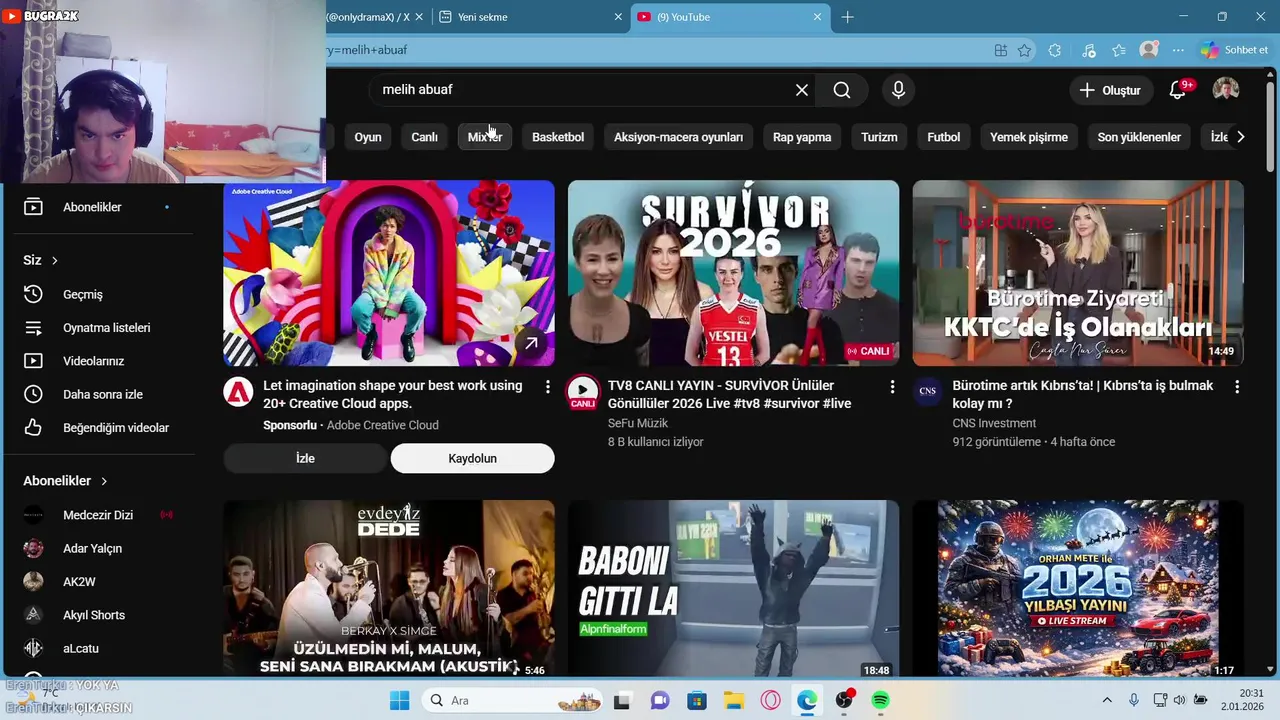
Task: Open CNS Investment channel link
Action: click(x=994, y=423)
